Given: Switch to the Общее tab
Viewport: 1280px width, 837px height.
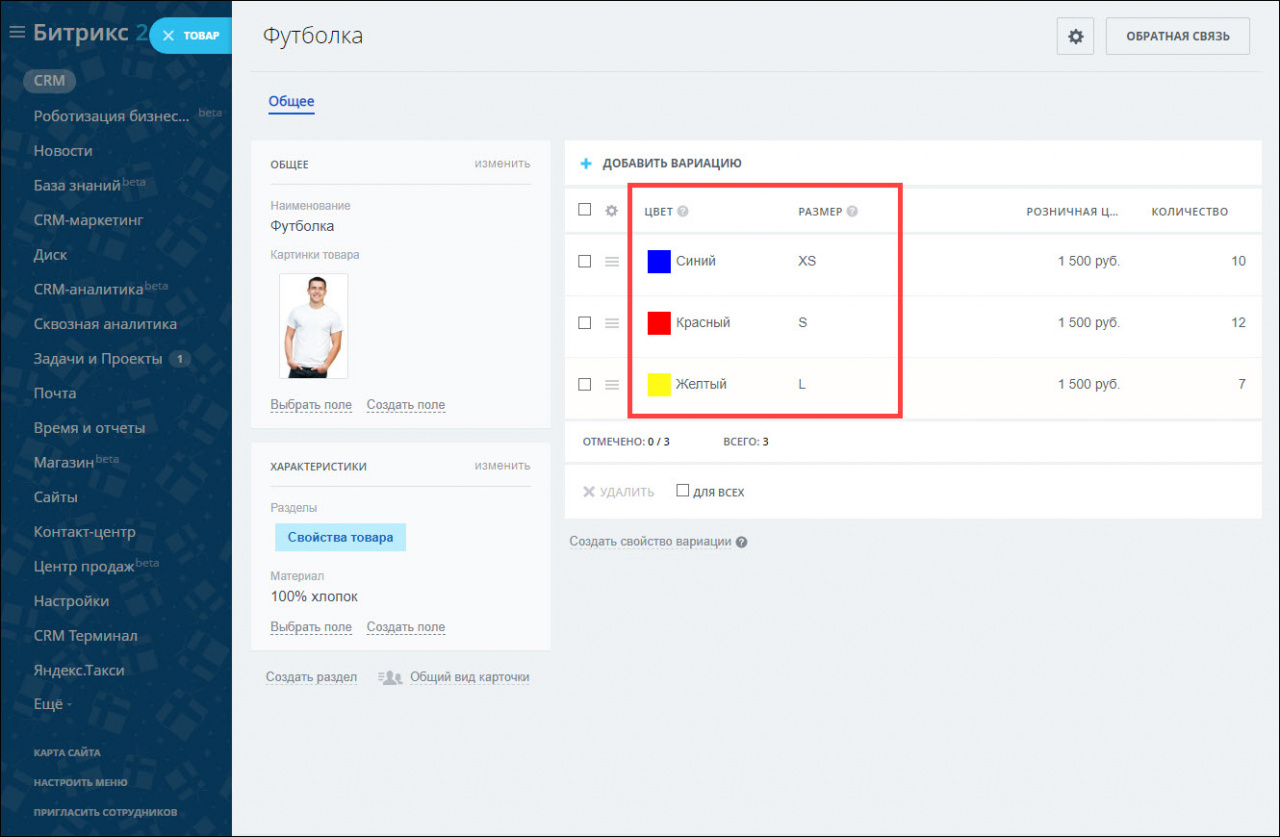Looking at the screenshot, I should pyautogui.click(x=291, y=102).
